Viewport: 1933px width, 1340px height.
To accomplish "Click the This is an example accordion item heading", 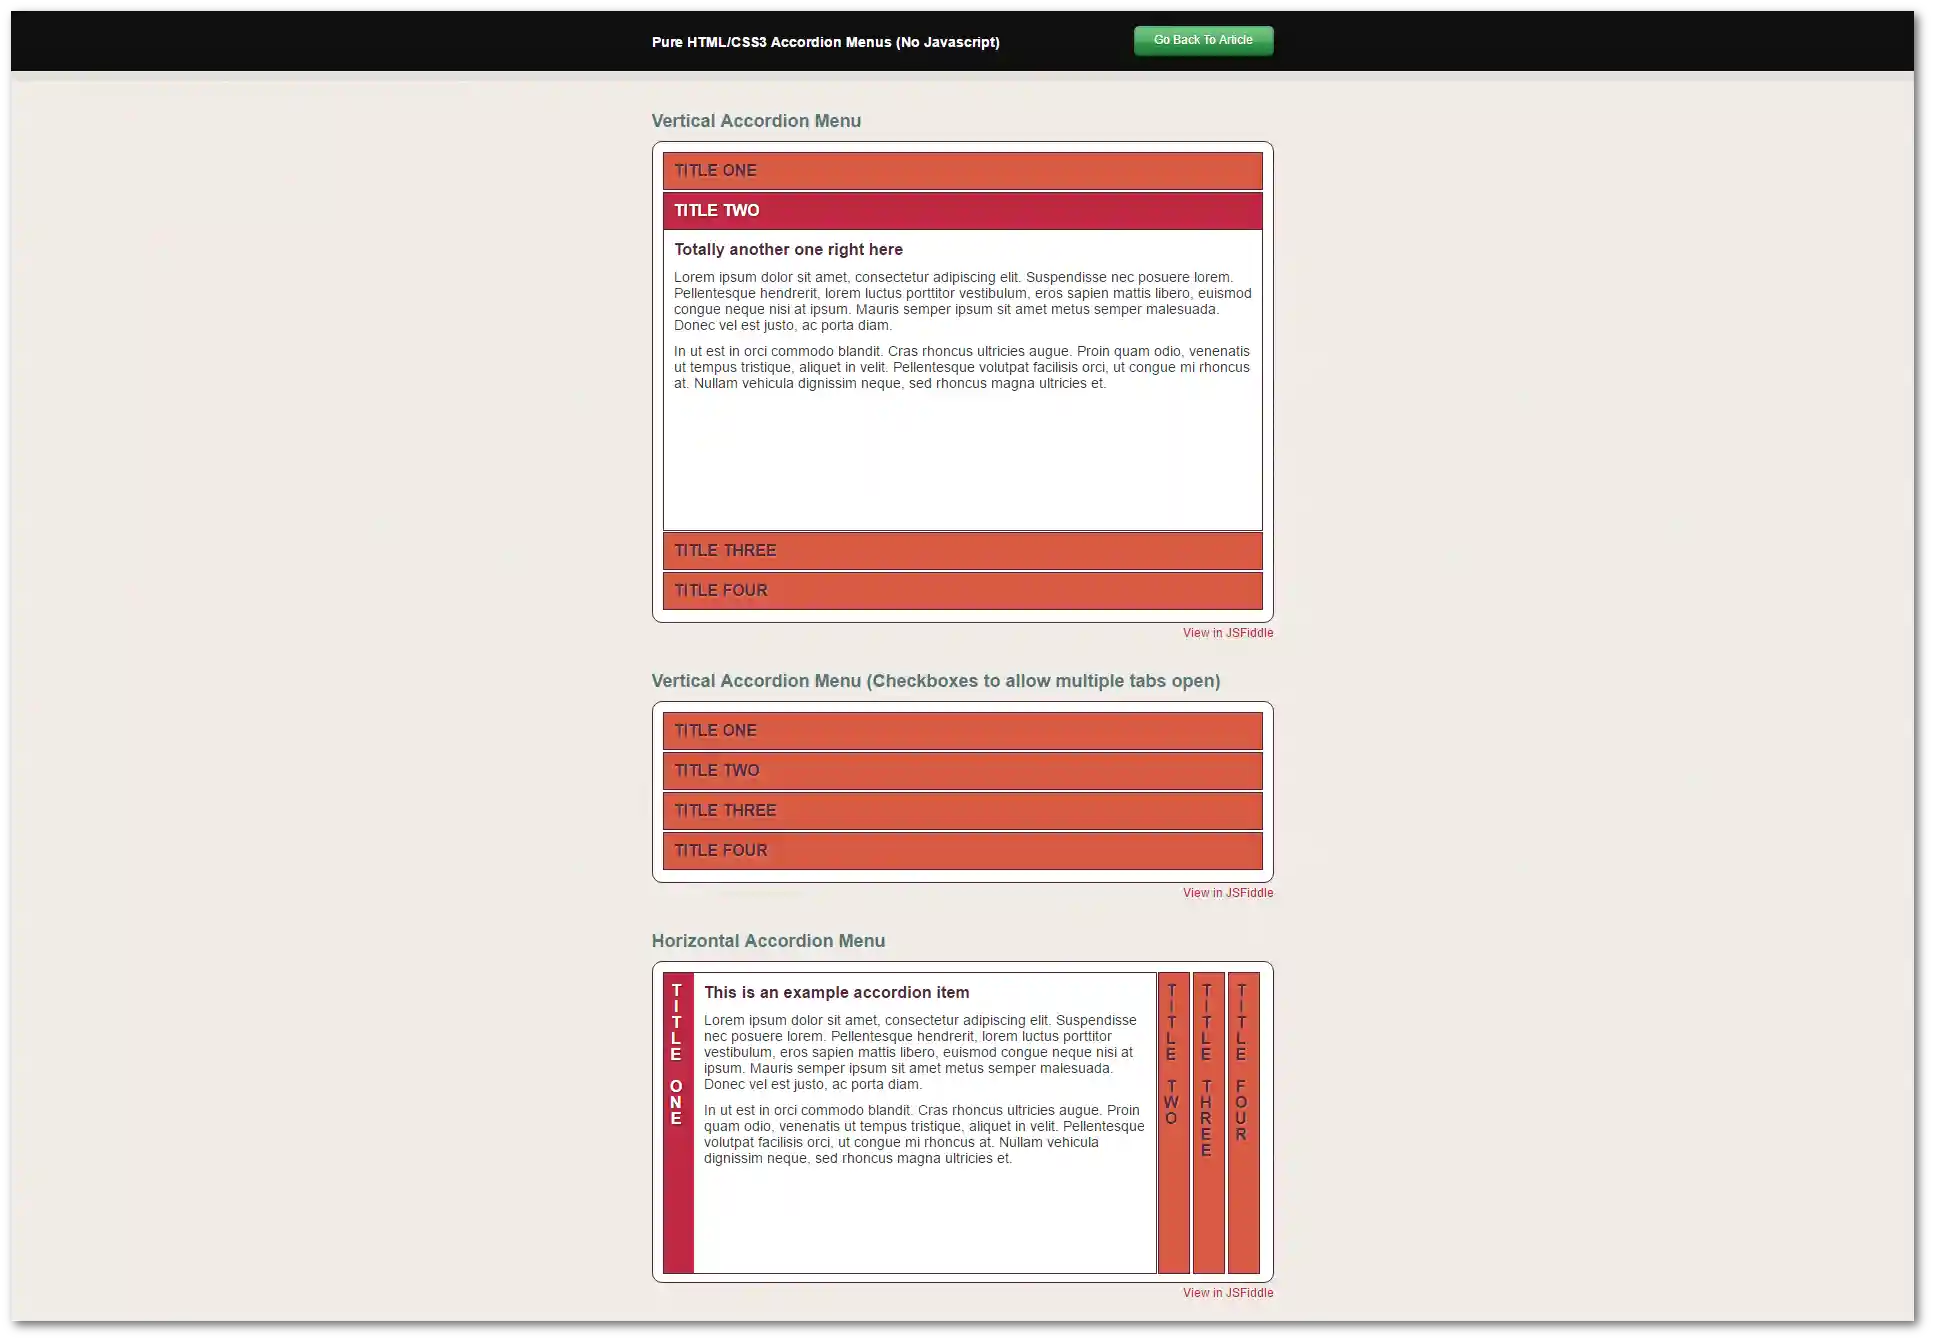I will (836, 993).
